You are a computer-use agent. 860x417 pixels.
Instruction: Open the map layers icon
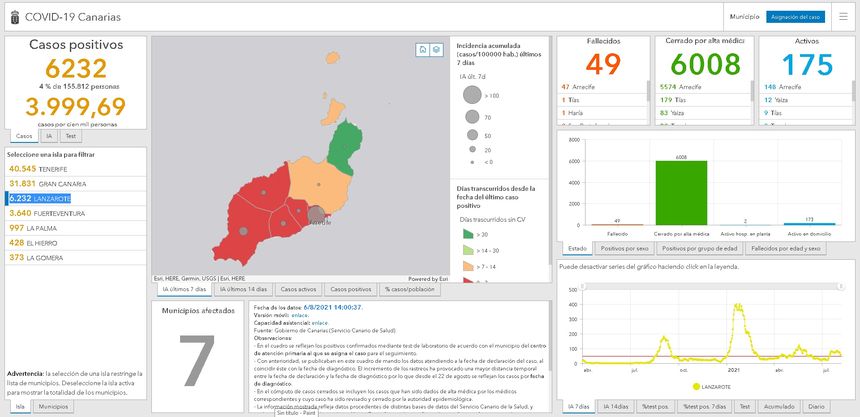coord(436,49)
